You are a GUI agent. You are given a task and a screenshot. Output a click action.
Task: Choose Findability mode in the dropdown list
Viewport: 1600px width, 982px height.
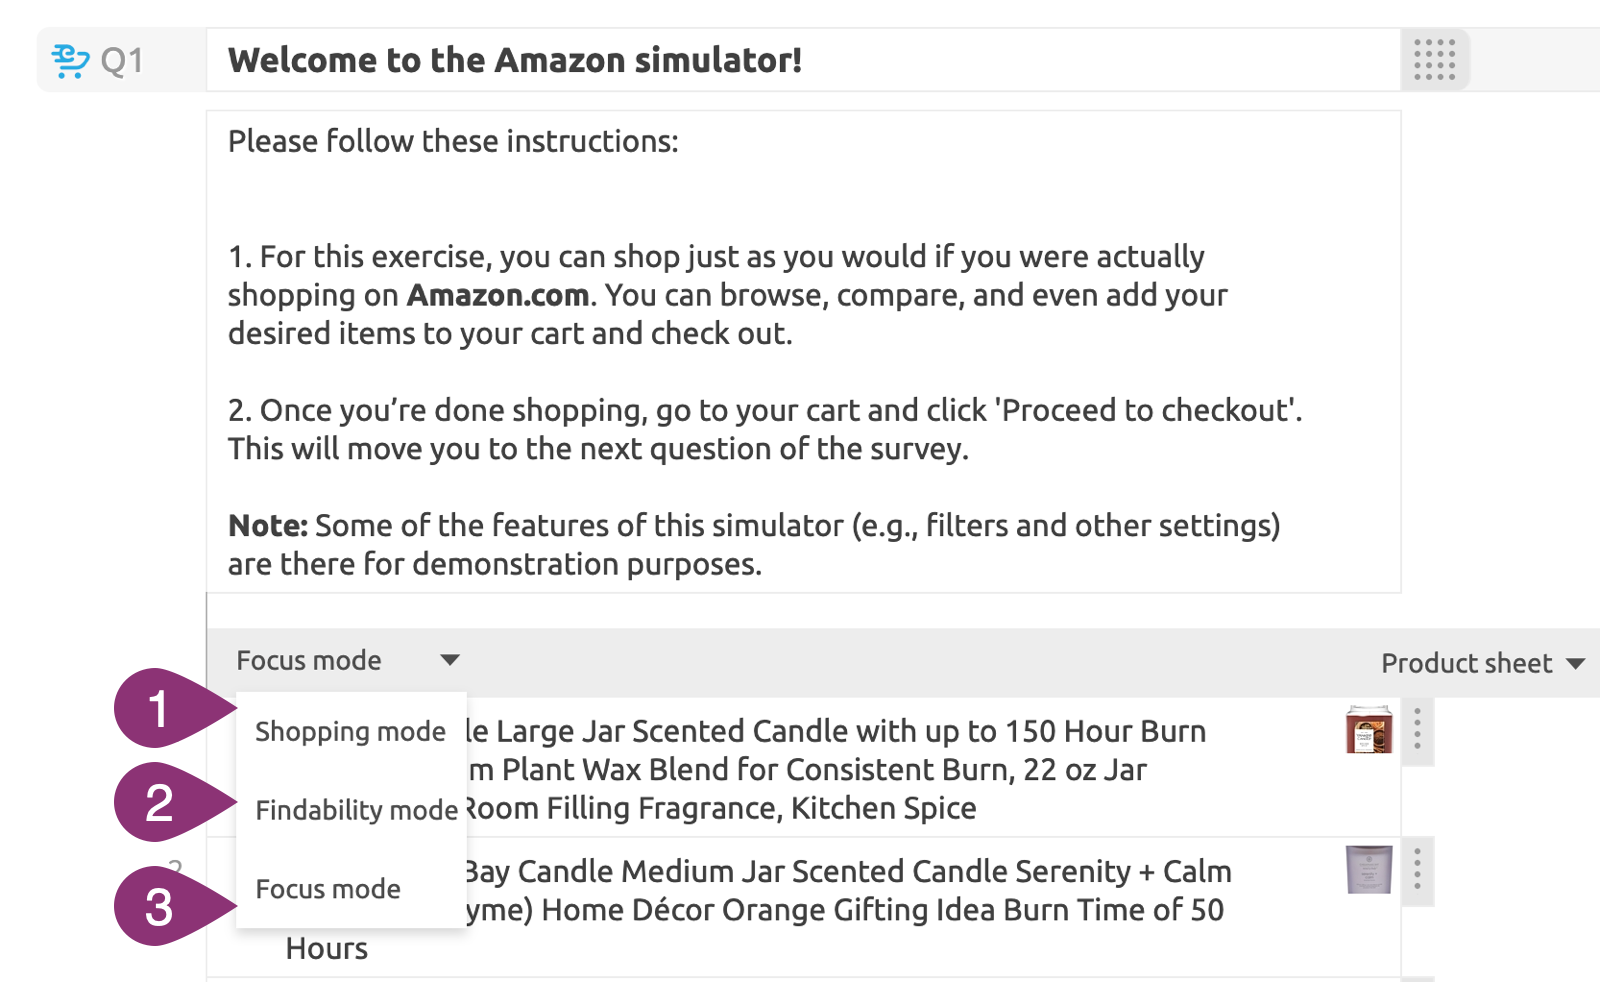click(356, 810)
